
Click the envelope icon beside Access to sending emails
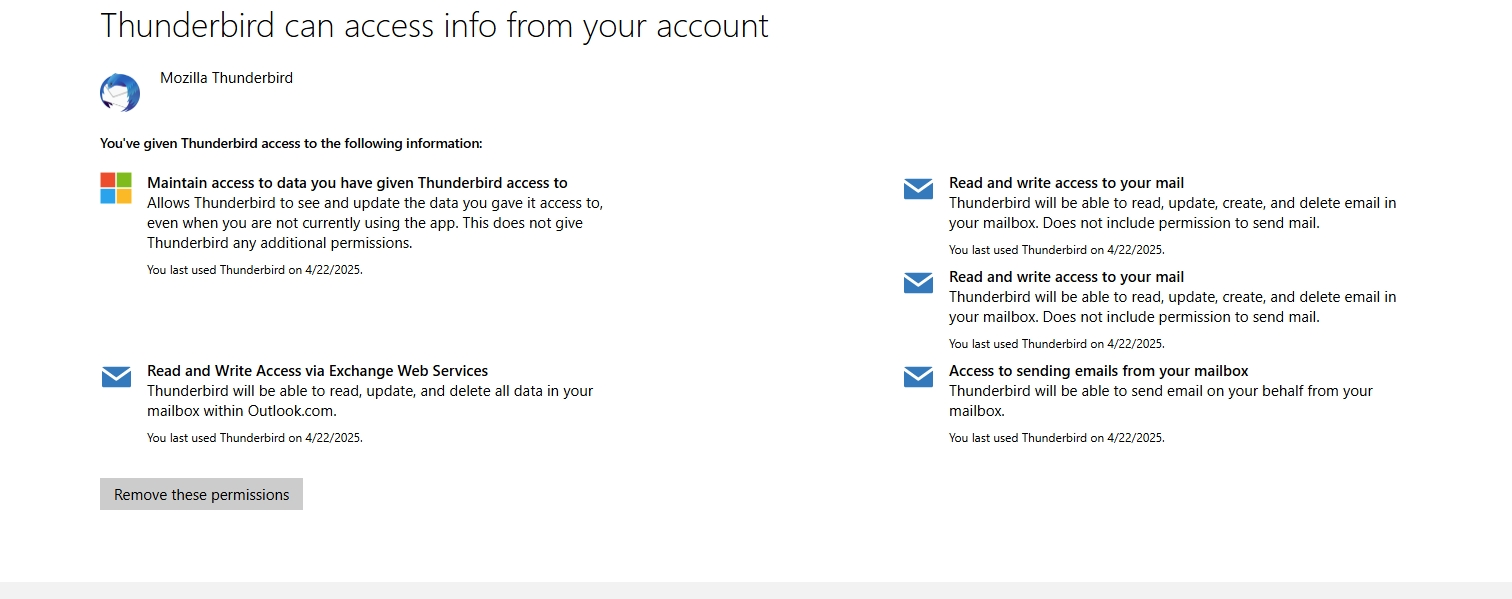coord(918,377)
